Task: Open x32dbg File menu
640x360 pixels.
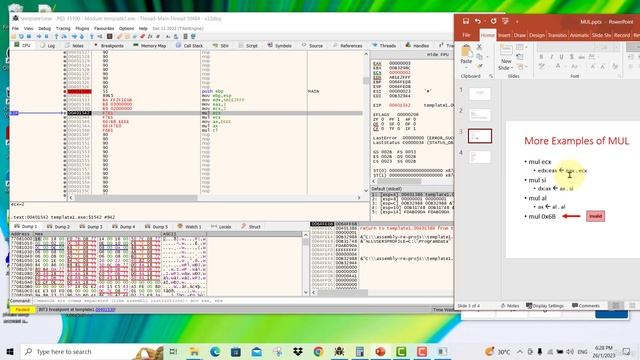Action: [15, 29]
